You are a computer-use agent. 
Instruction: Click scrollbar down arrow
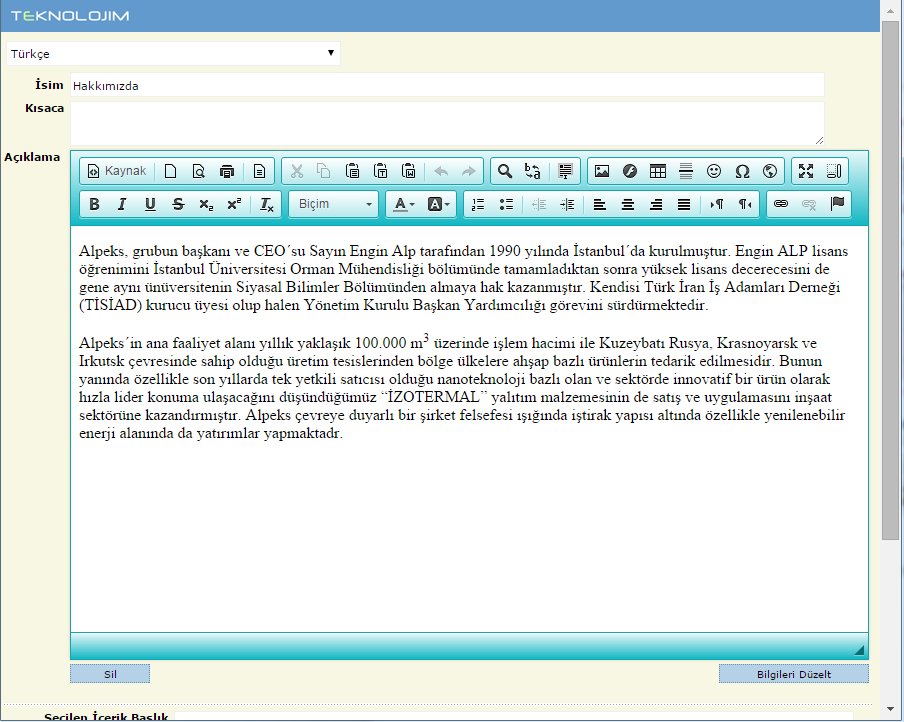[x=890, y=709]
